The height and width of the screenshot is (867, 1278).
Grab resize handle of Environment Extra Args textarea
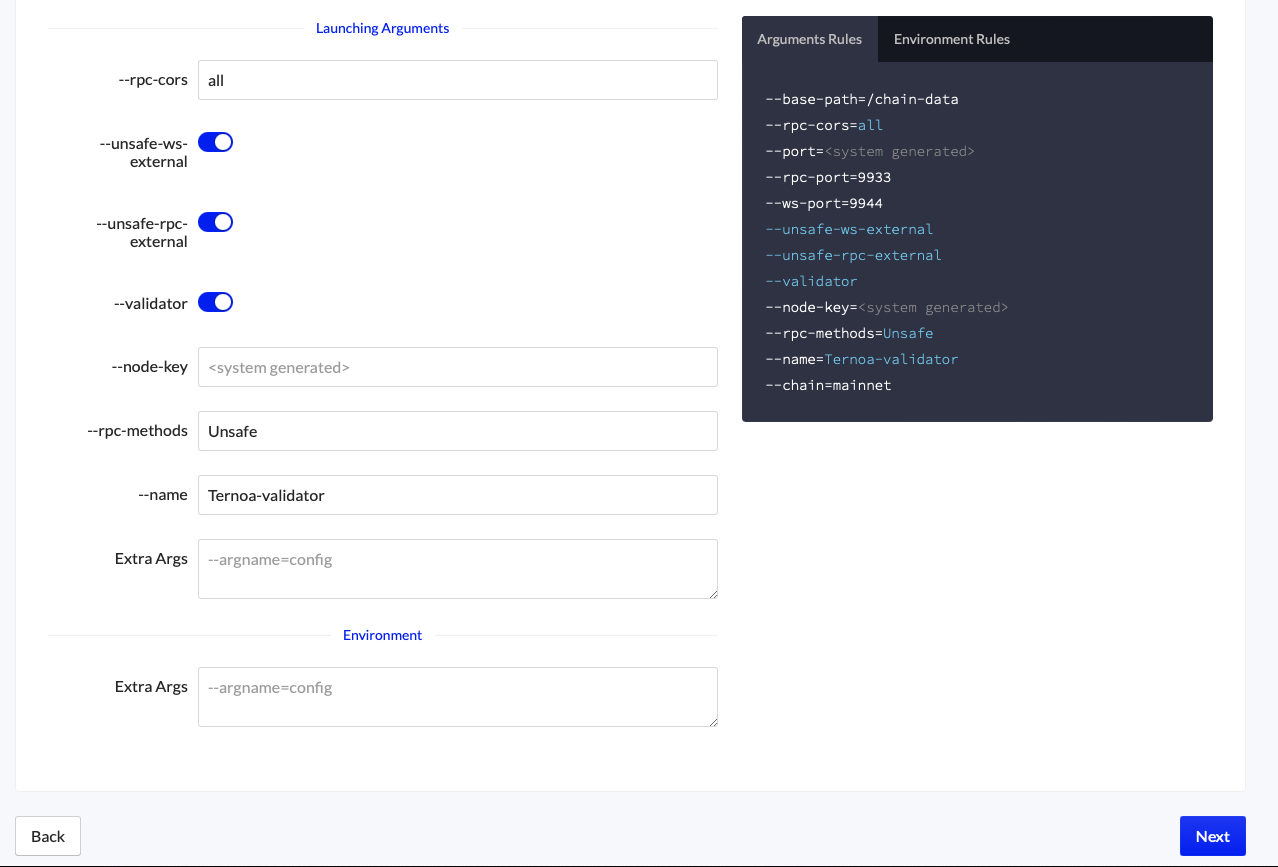point(712,721)
